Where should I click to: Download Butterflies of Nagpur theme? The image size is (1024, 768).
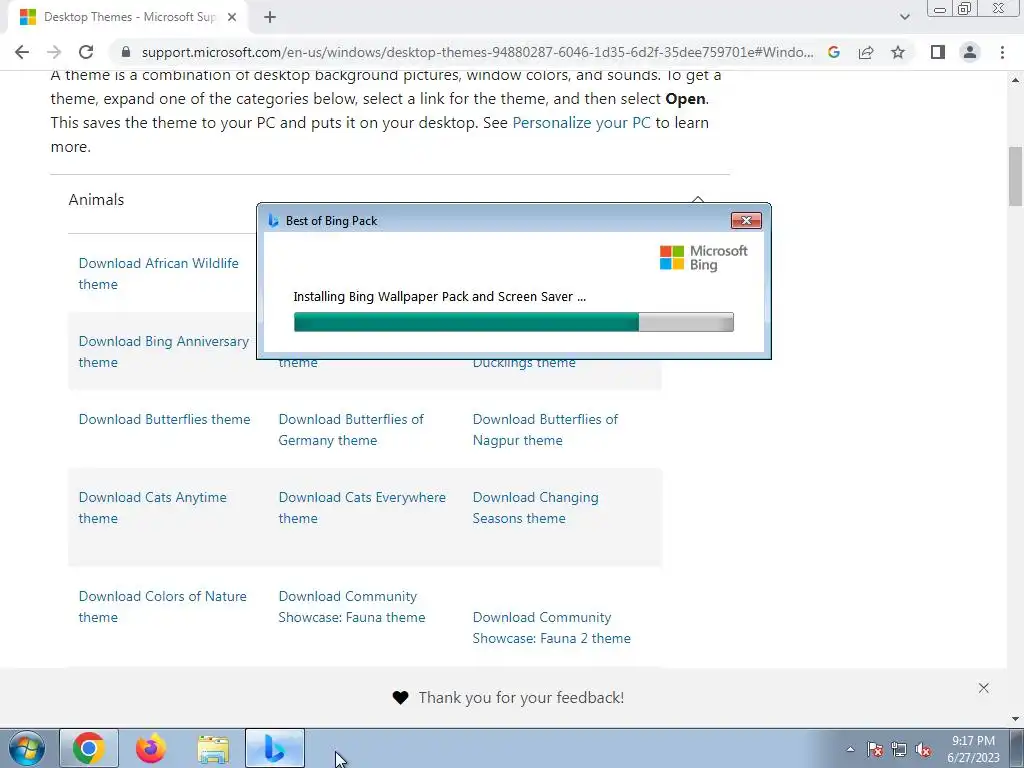click(545, 430)
